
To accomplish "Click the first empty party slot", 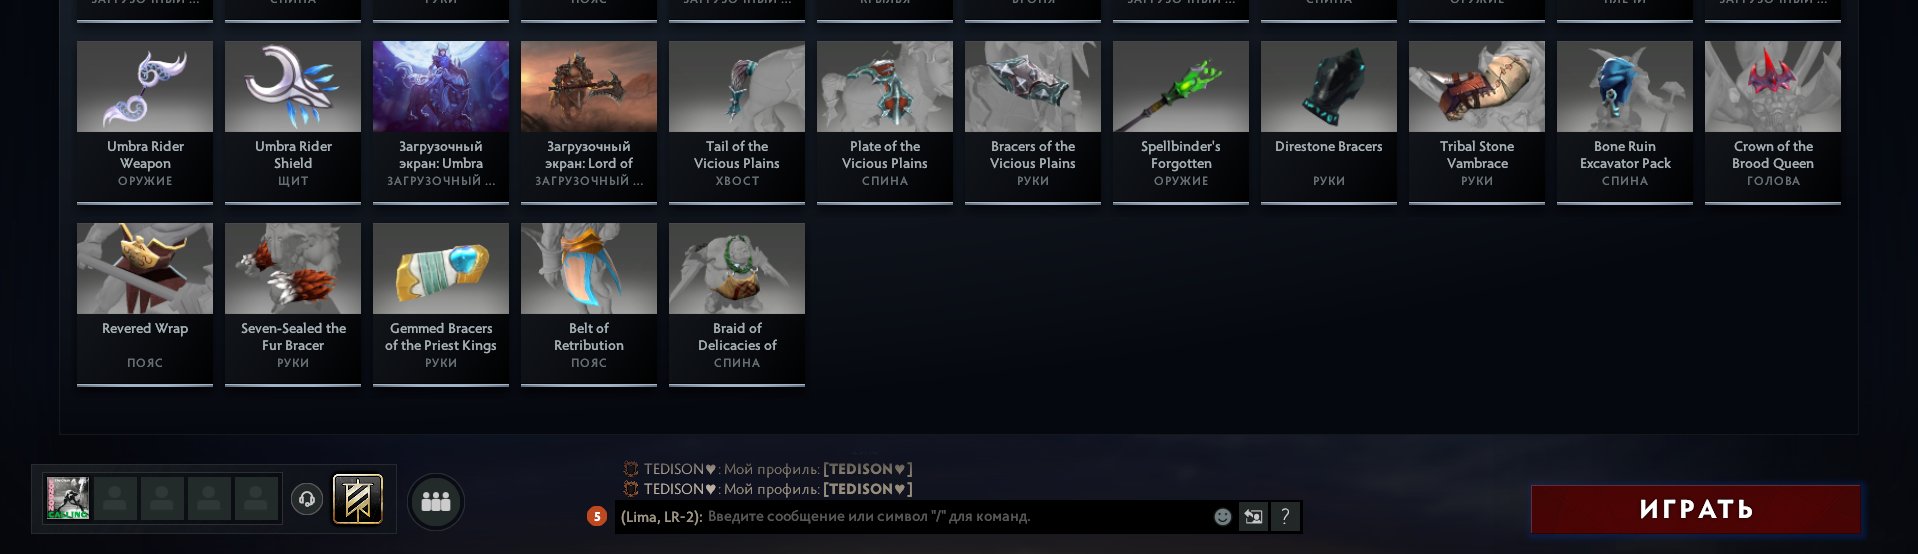I will (115, 498).
